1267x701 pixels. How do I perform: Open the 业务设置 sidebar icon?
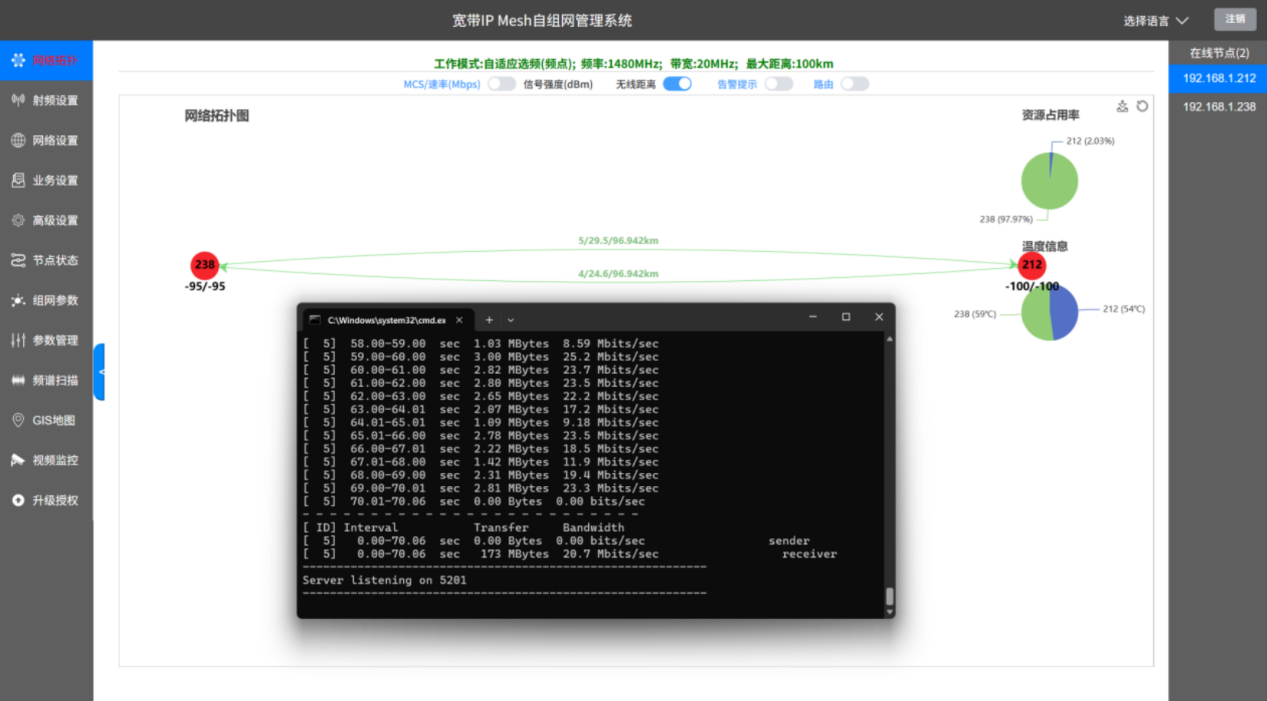coord(18,180)
